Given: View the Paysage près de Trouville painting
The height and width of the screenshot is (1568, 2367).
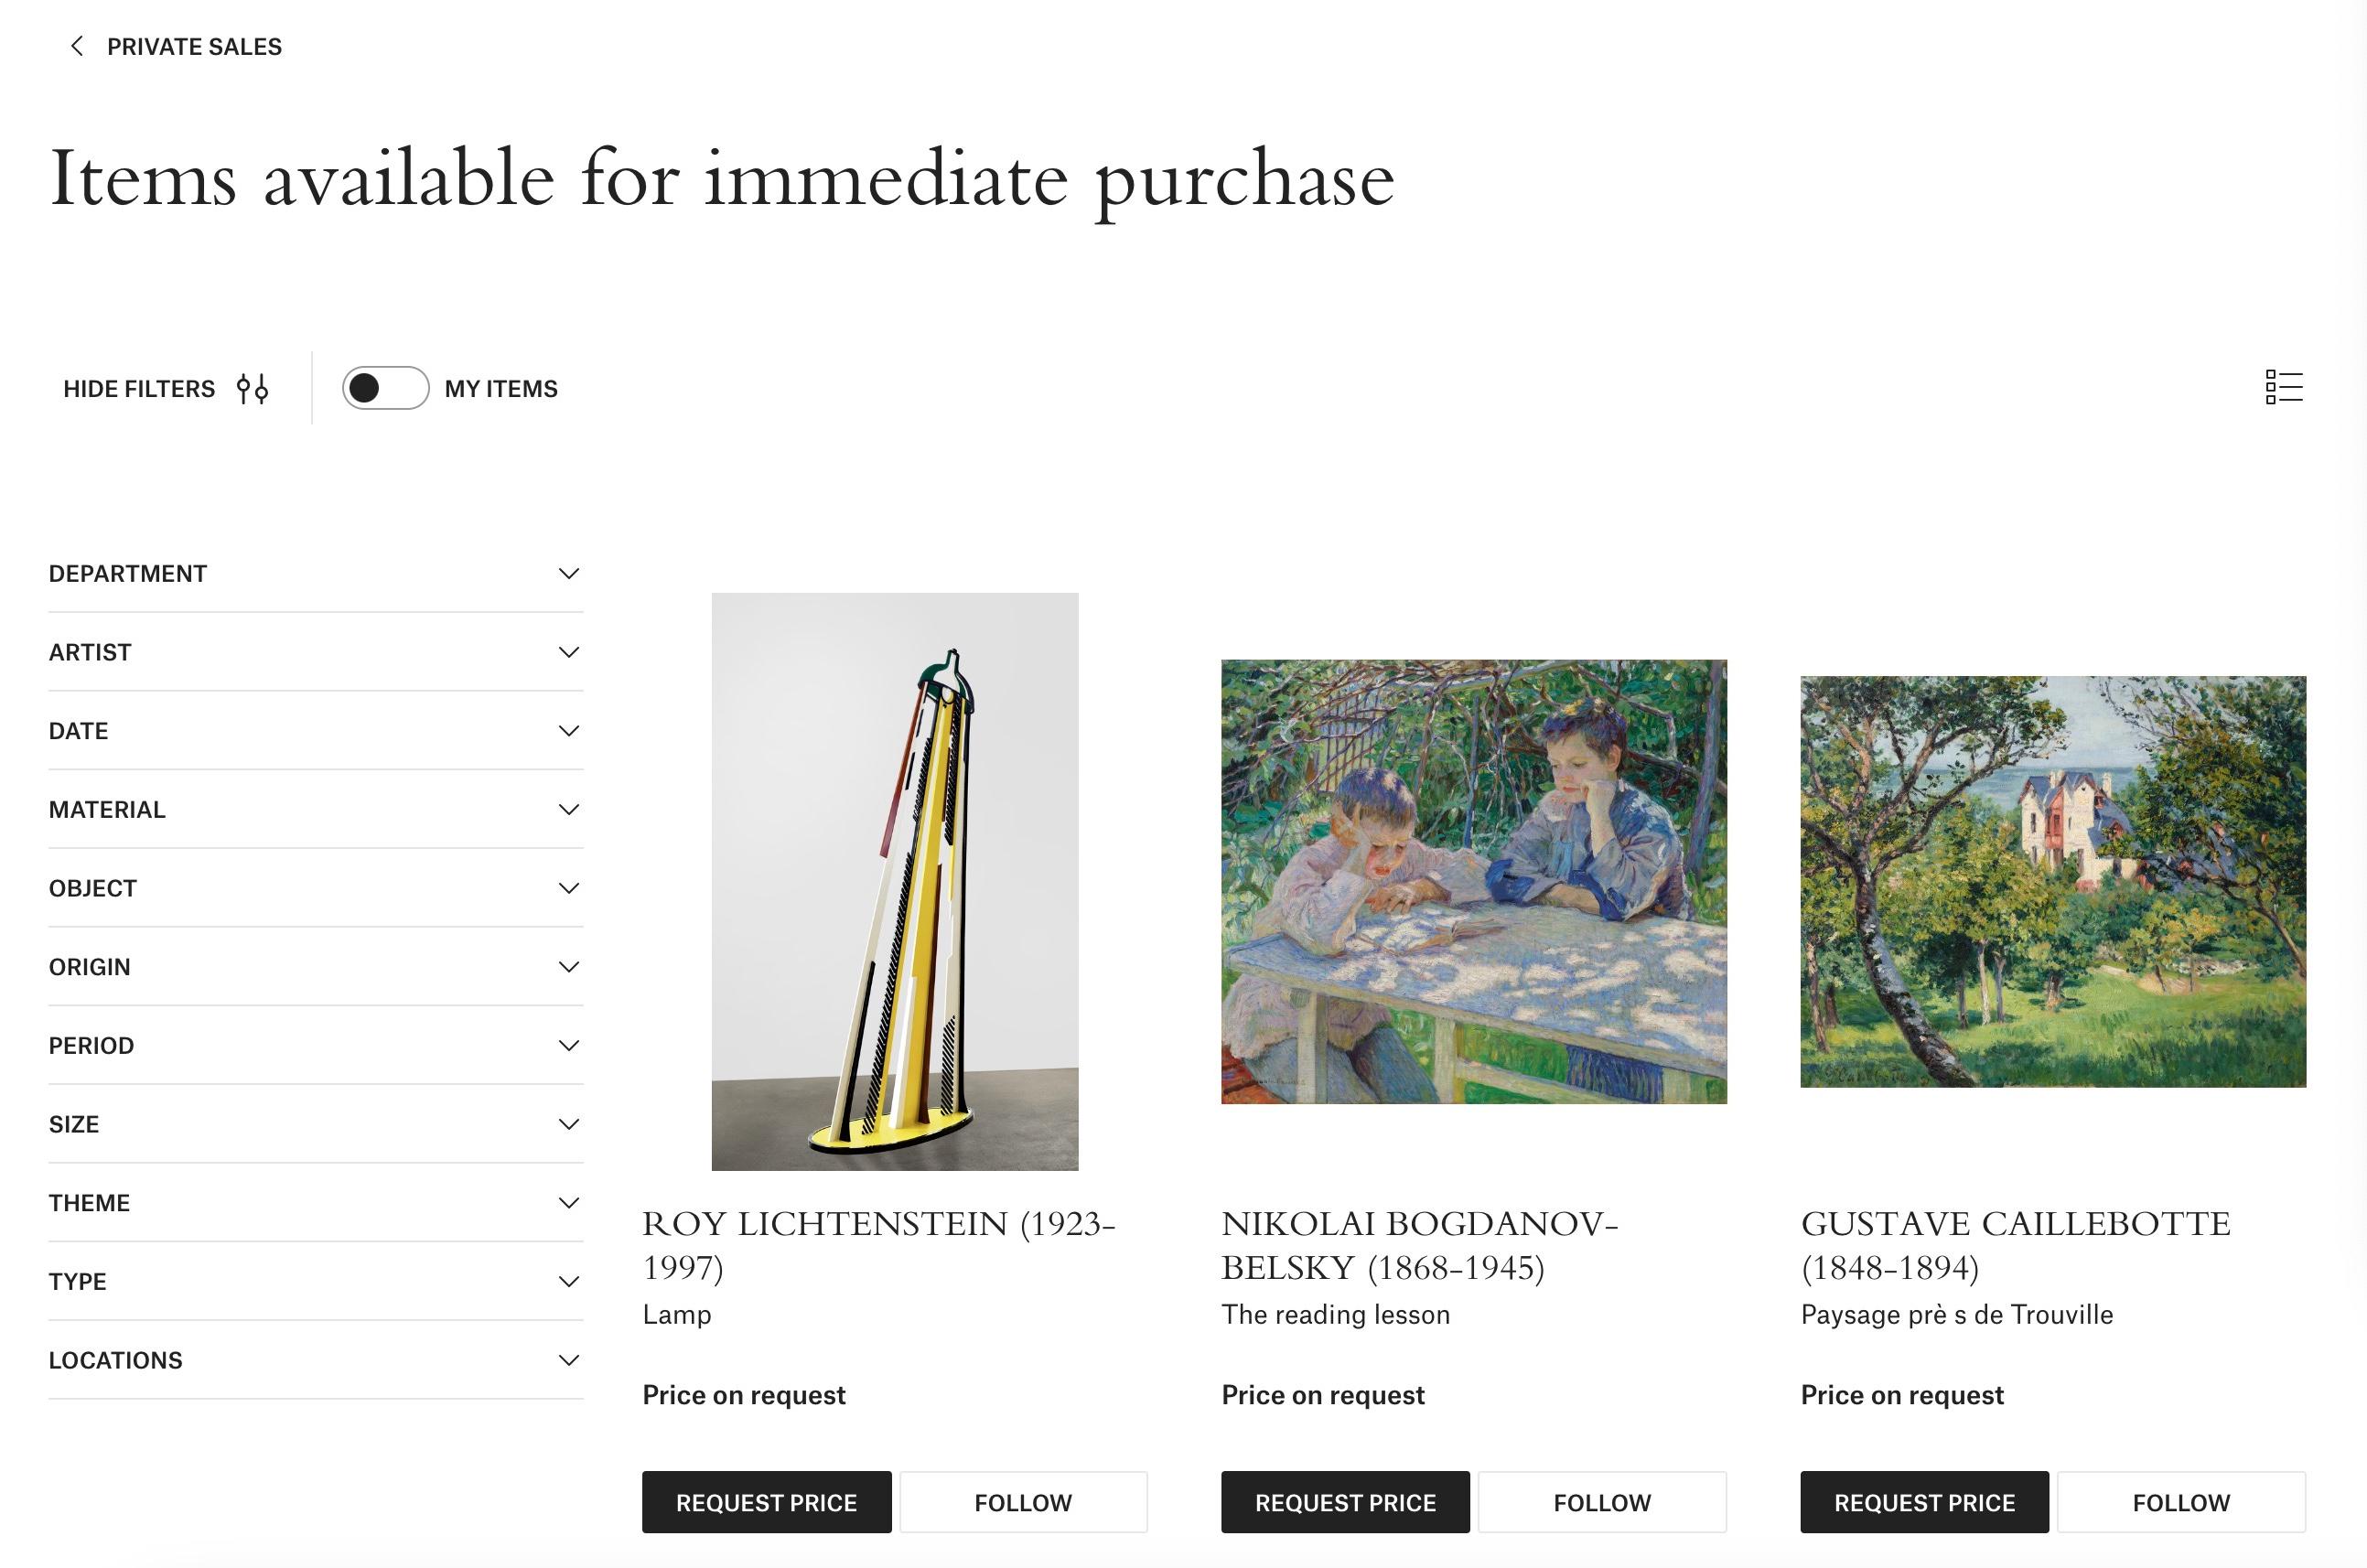Looking at the screenshot, I should point(2053,881).
